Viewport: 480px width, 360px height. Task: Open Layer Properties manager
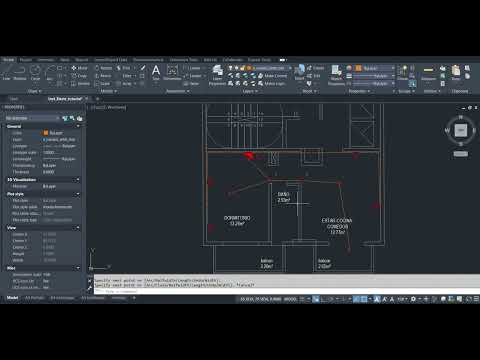218,75
